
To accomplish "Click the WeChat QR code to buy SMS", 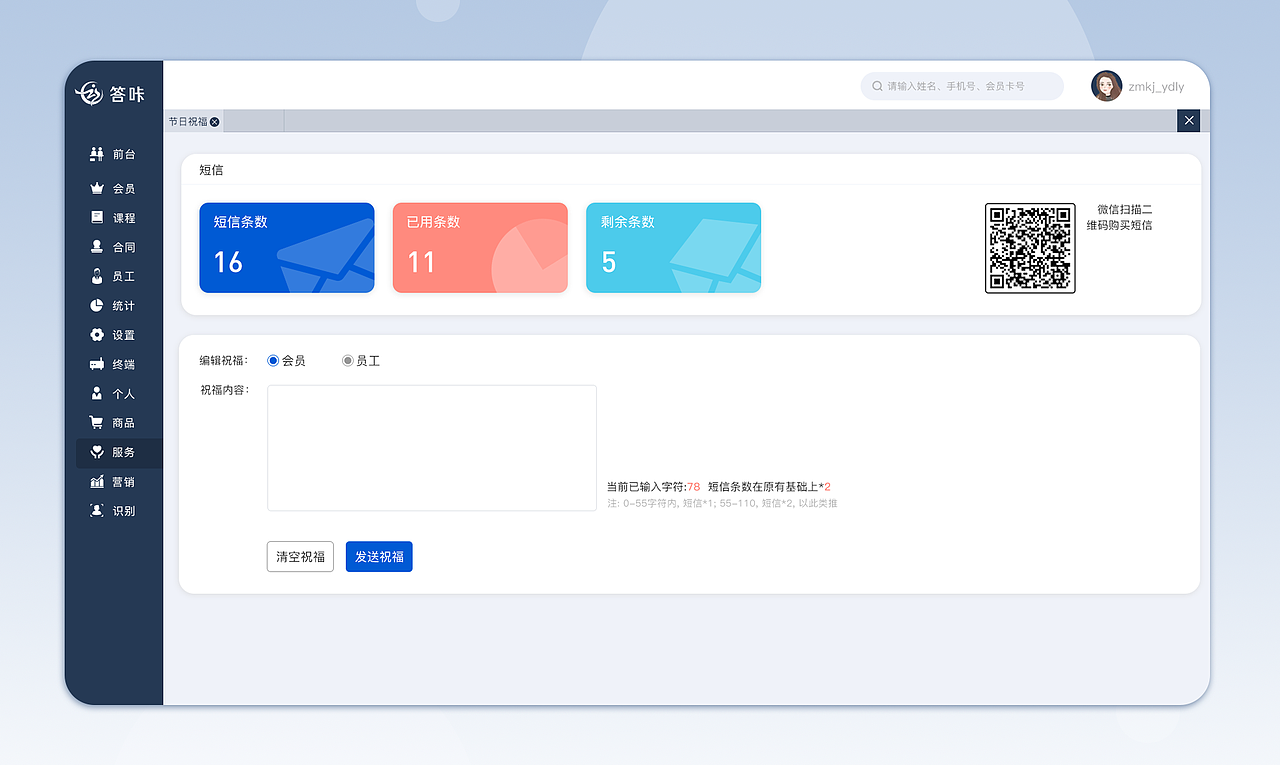I will tap(1030, 248).
